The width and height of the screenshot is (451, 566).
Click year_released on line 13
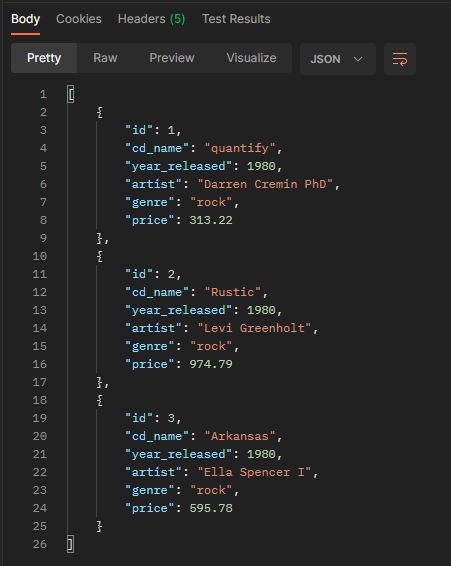[178, 310]
